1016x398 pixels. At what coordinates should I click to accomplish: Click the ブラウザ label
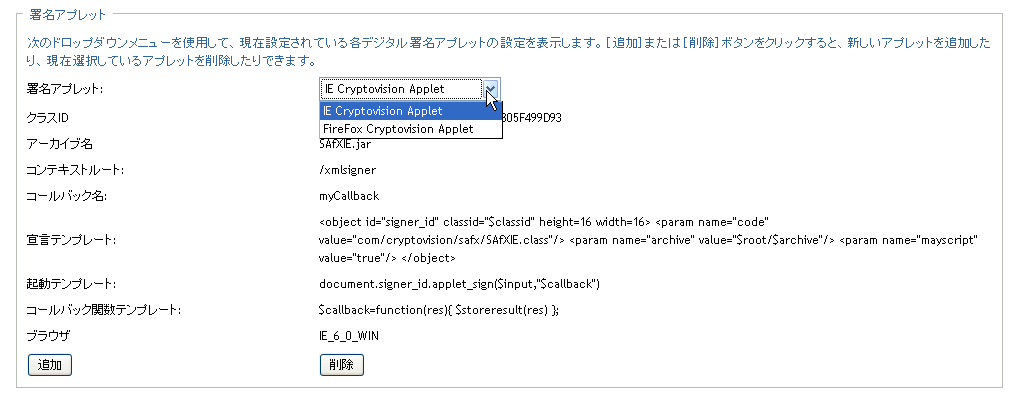(x=47, y=336)
